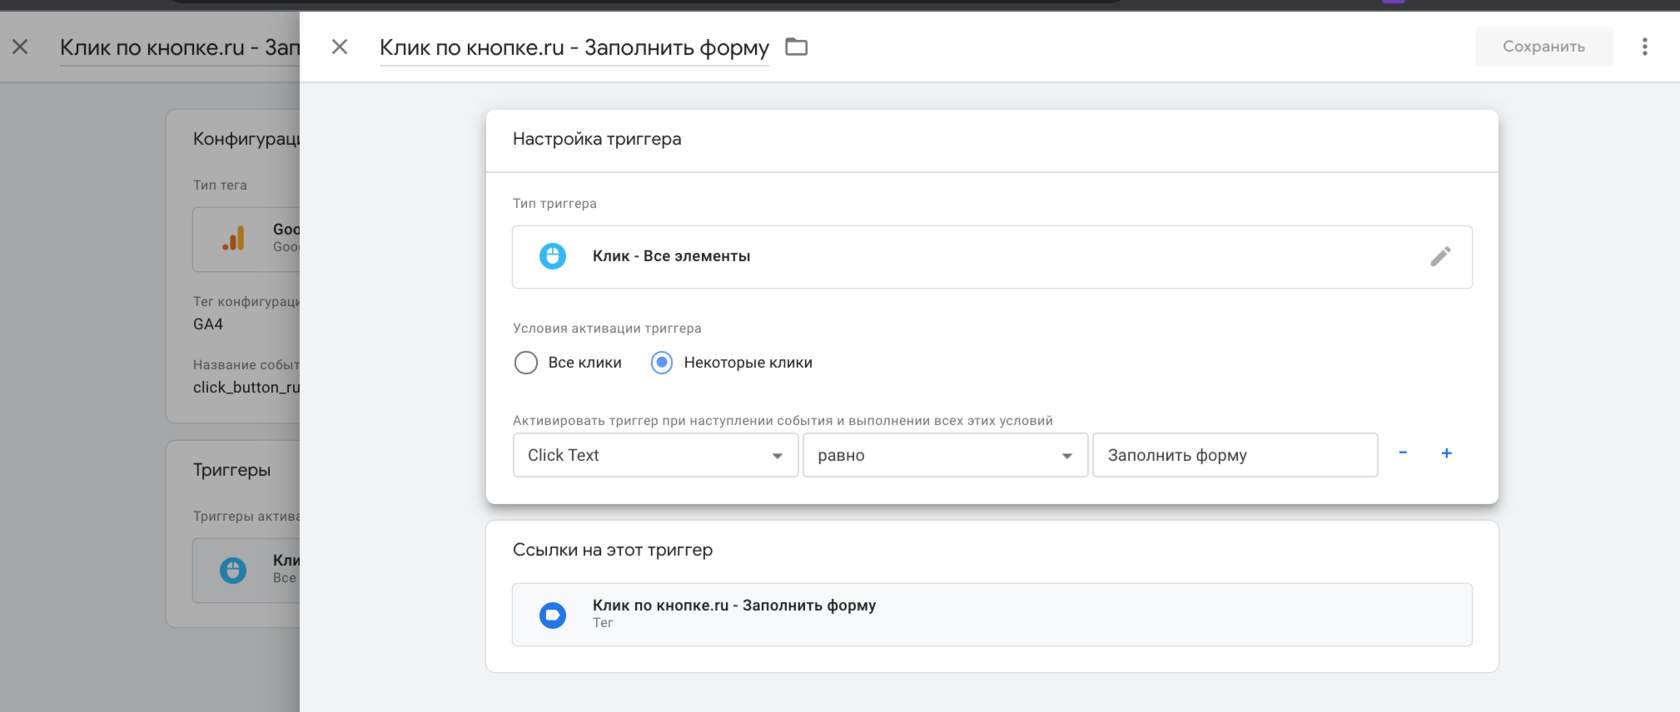This screenshot has width=1680, height=712.
Task: Open the three-dot more actions menu
Action: [1644, 47]
